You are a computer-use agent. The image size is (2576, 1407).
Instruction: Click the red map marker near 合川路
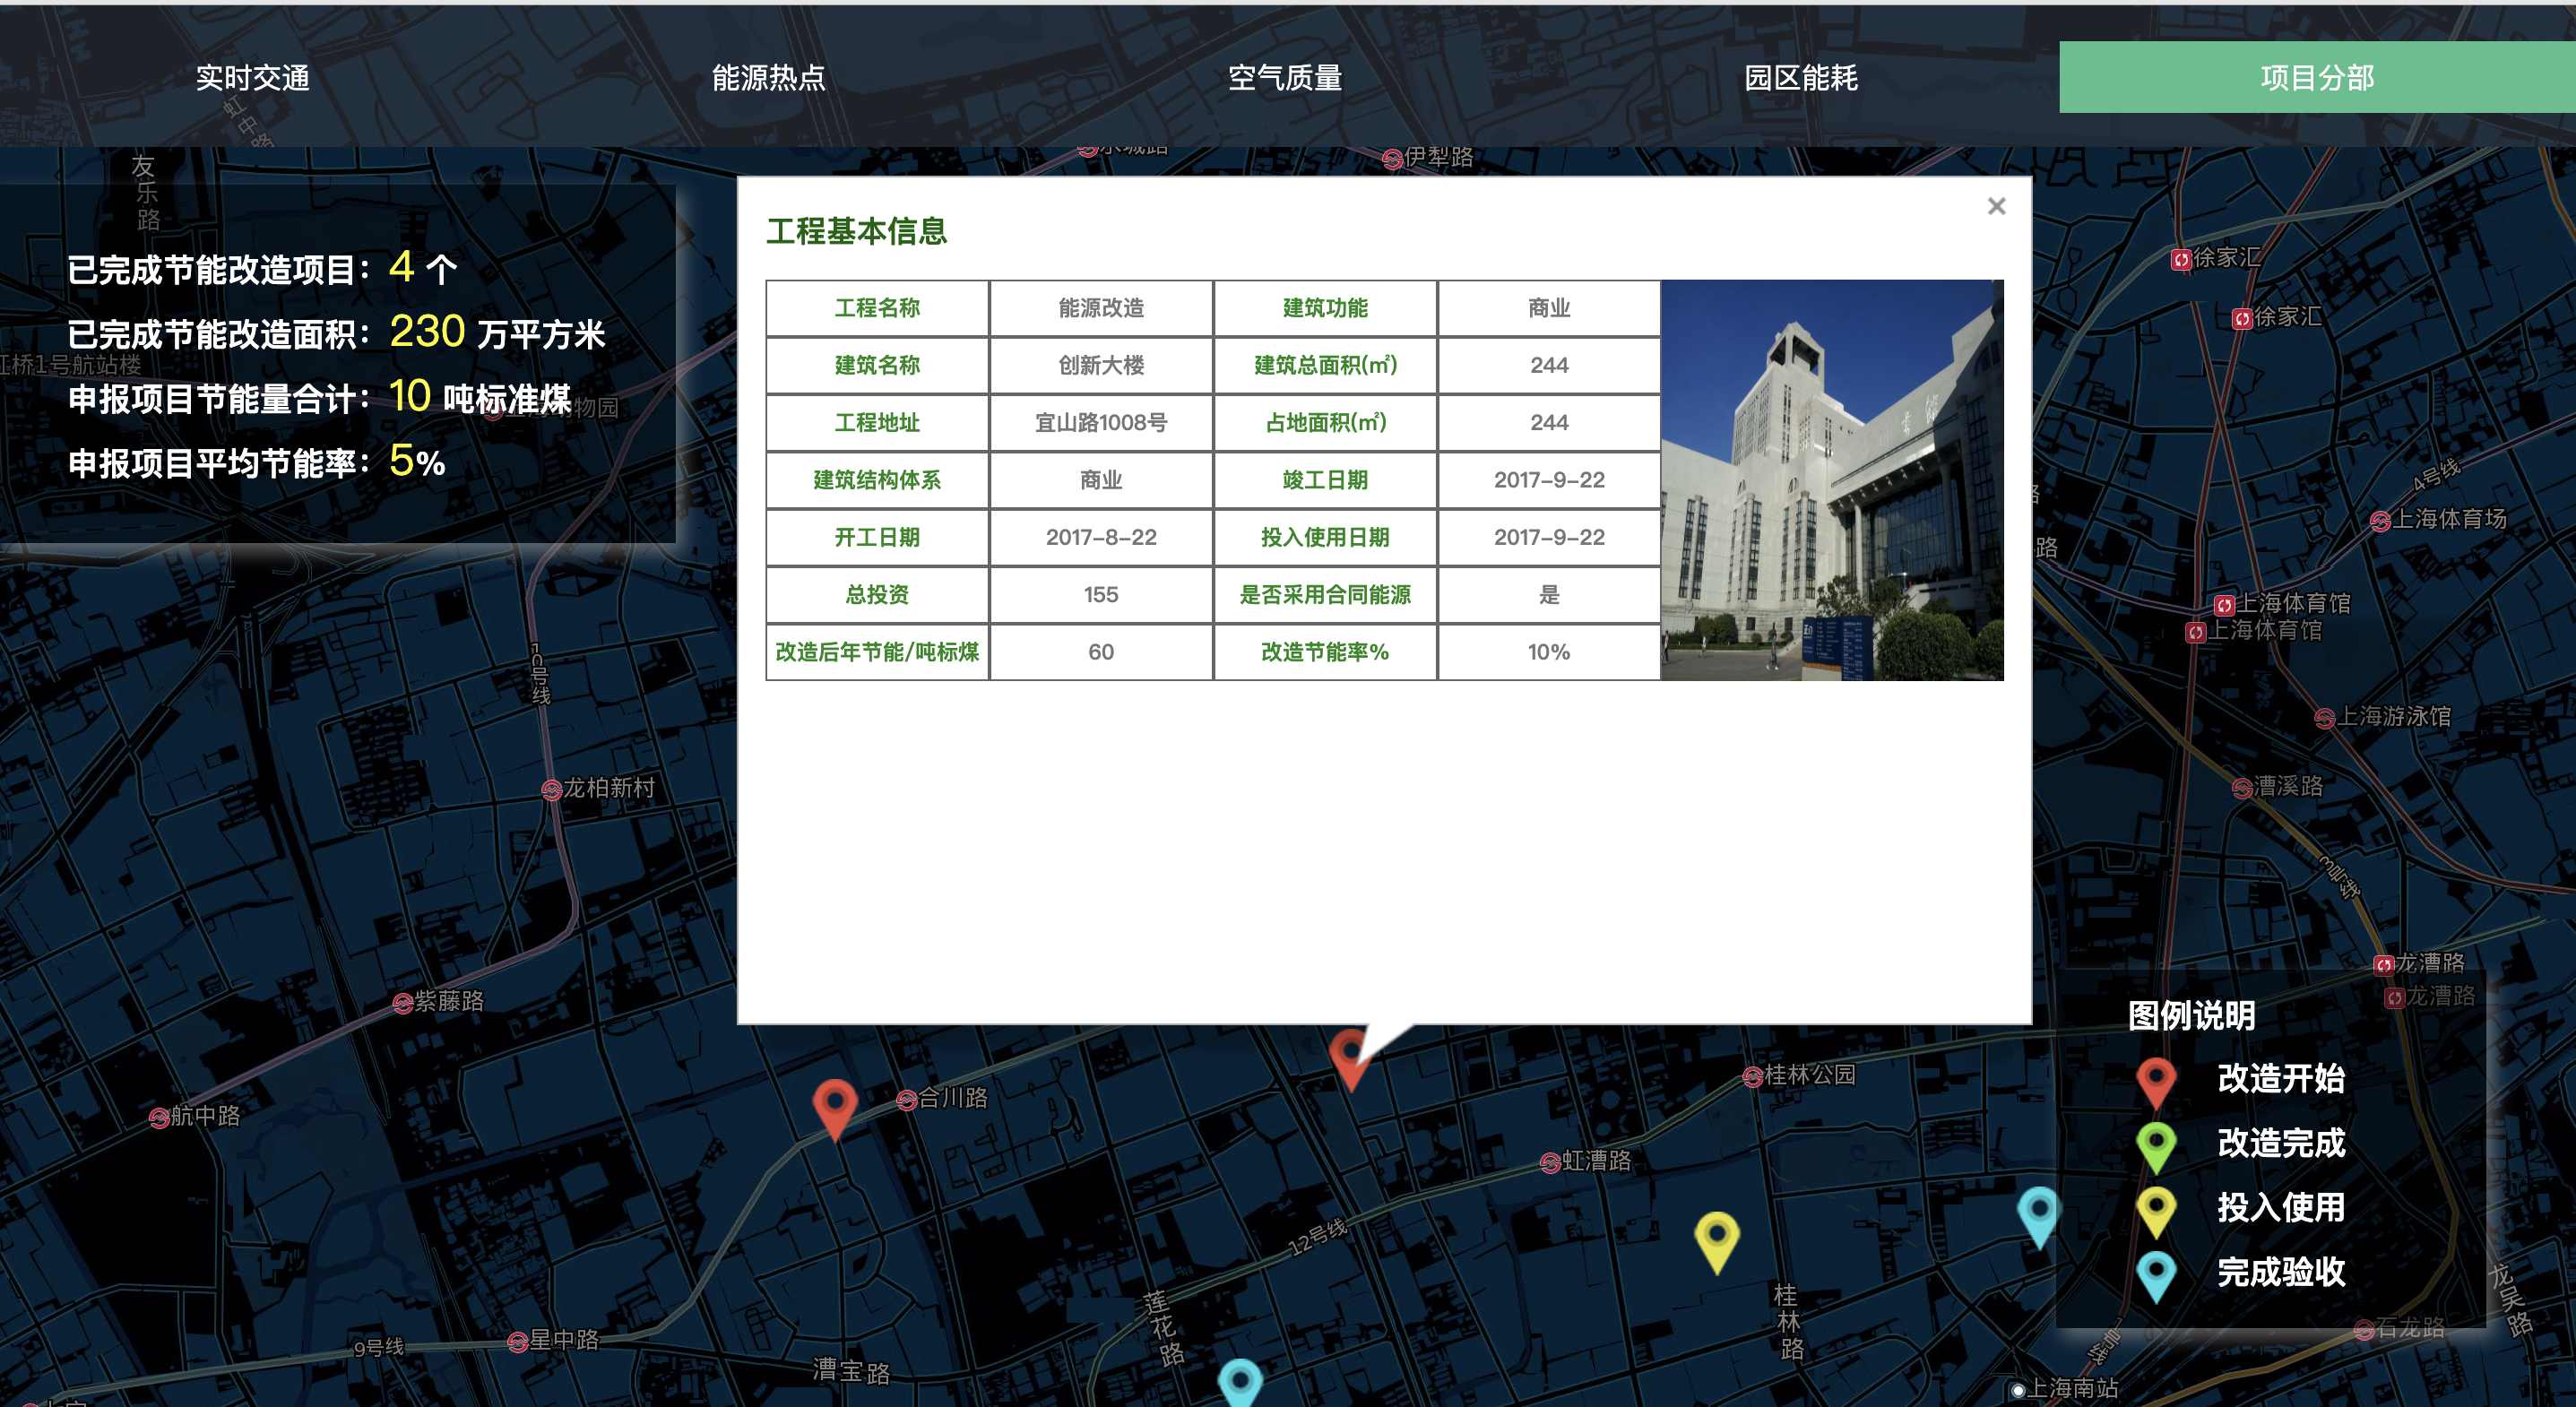[x=834, y=1104]
